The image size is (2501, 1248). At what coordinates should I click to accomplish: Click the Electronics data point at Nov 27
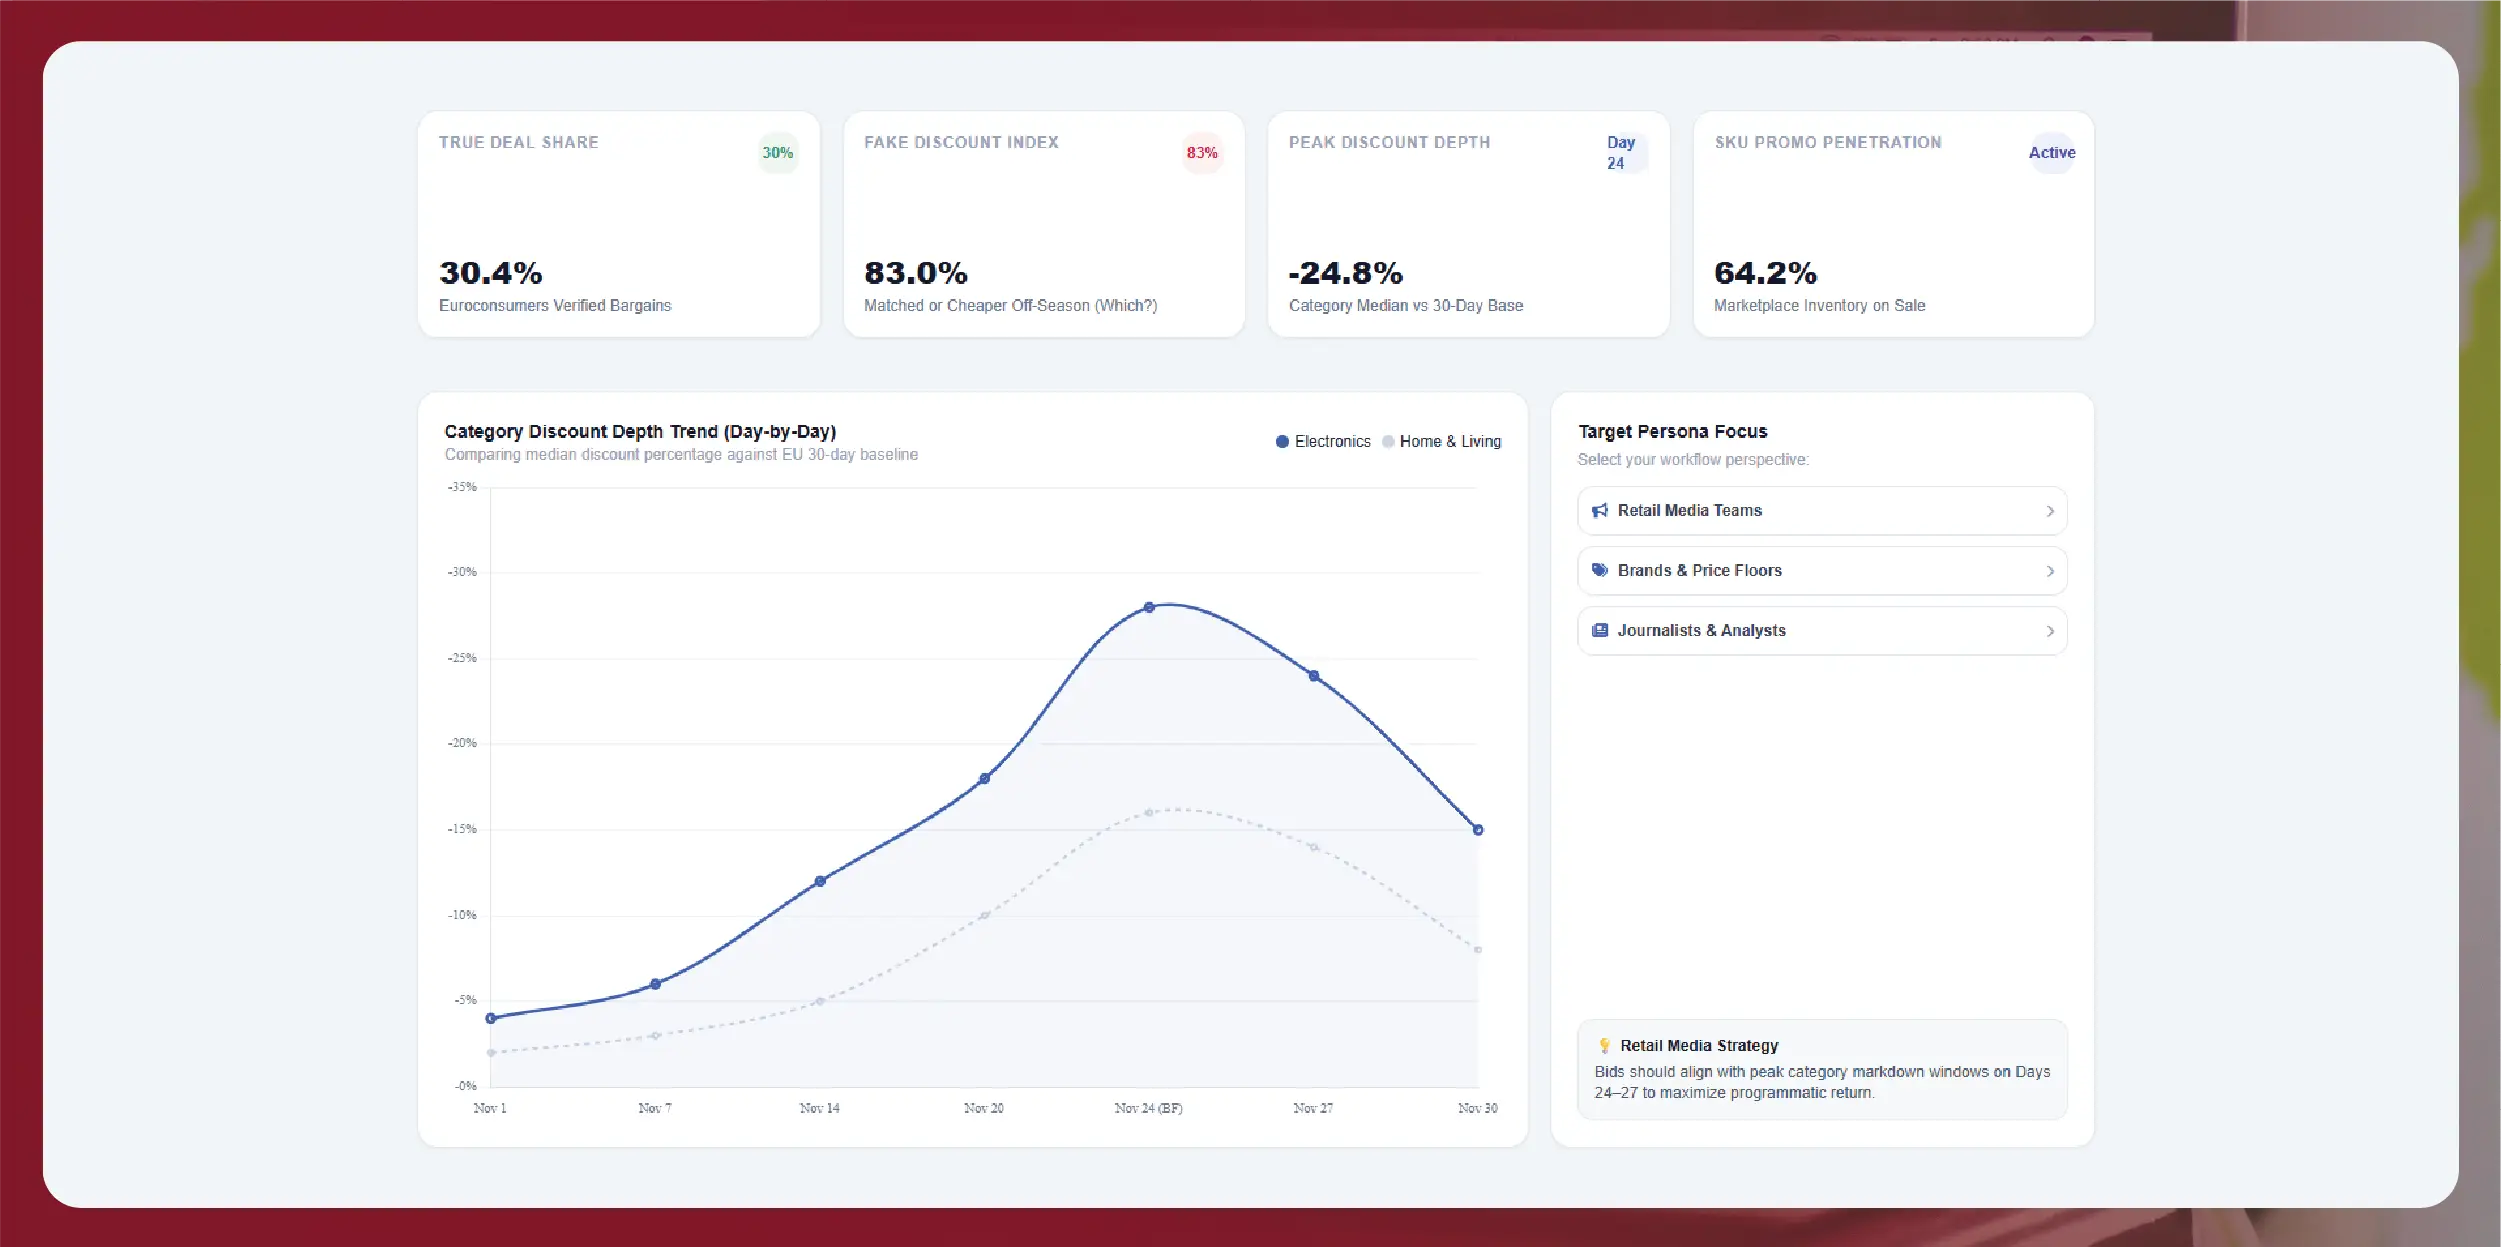click(x=1314, y=676)
